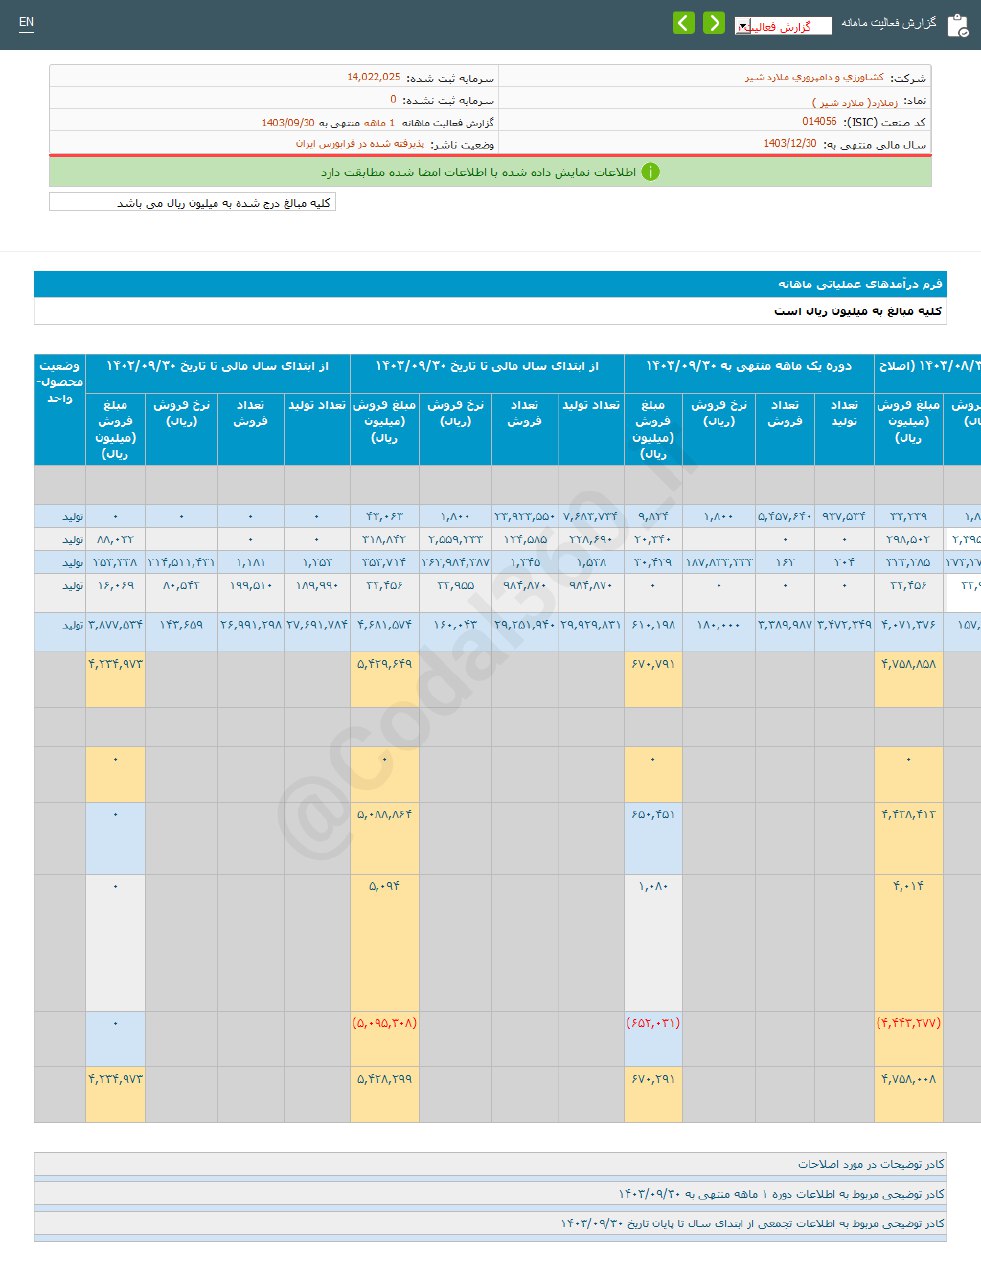Click fiscal year end date 1403/12/30
This screenshot has height=1280, width=981.
pos(789,144)
